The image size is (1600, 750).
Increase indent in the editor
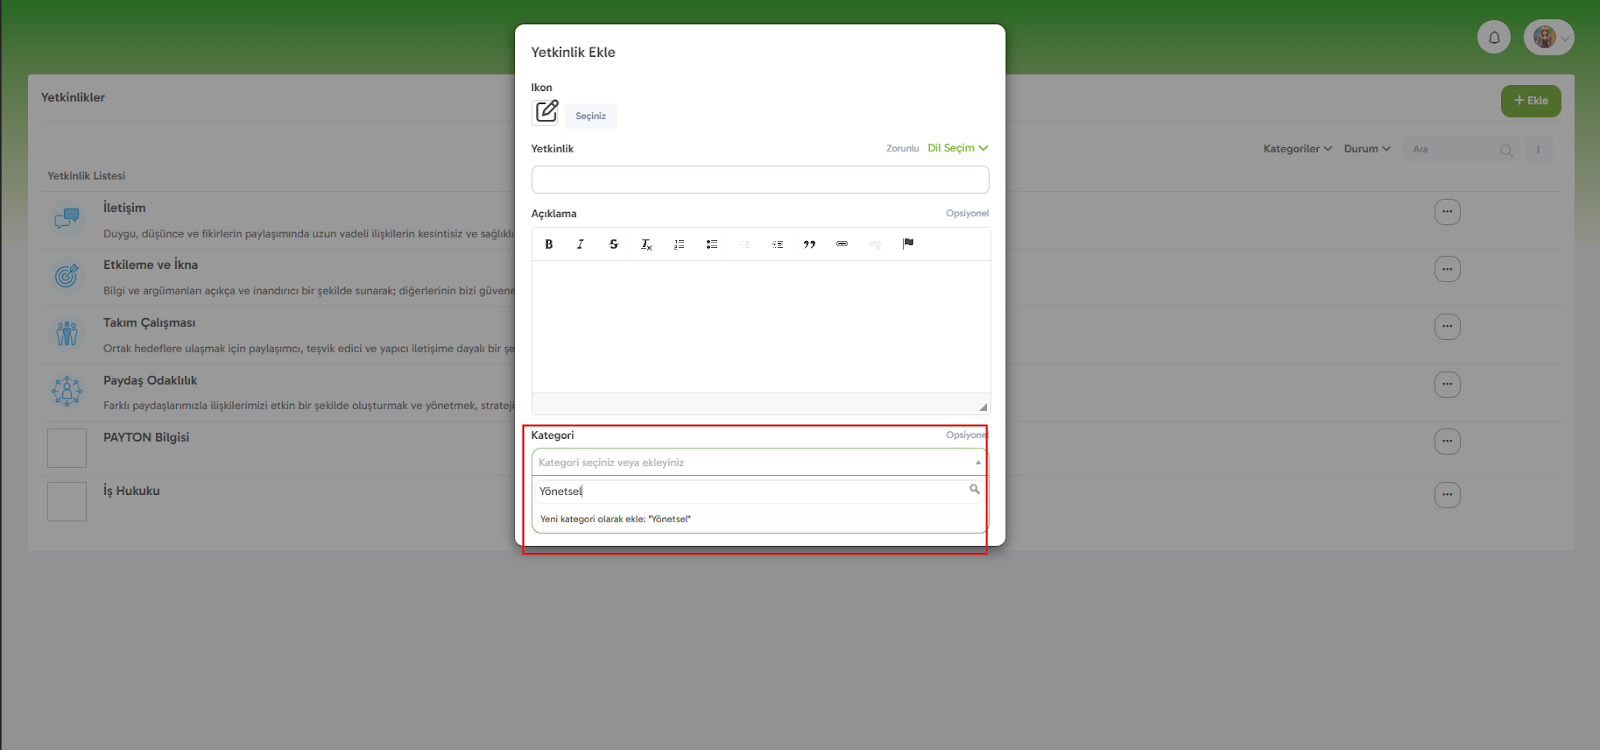pyautogui.click(x=777, y=244)
